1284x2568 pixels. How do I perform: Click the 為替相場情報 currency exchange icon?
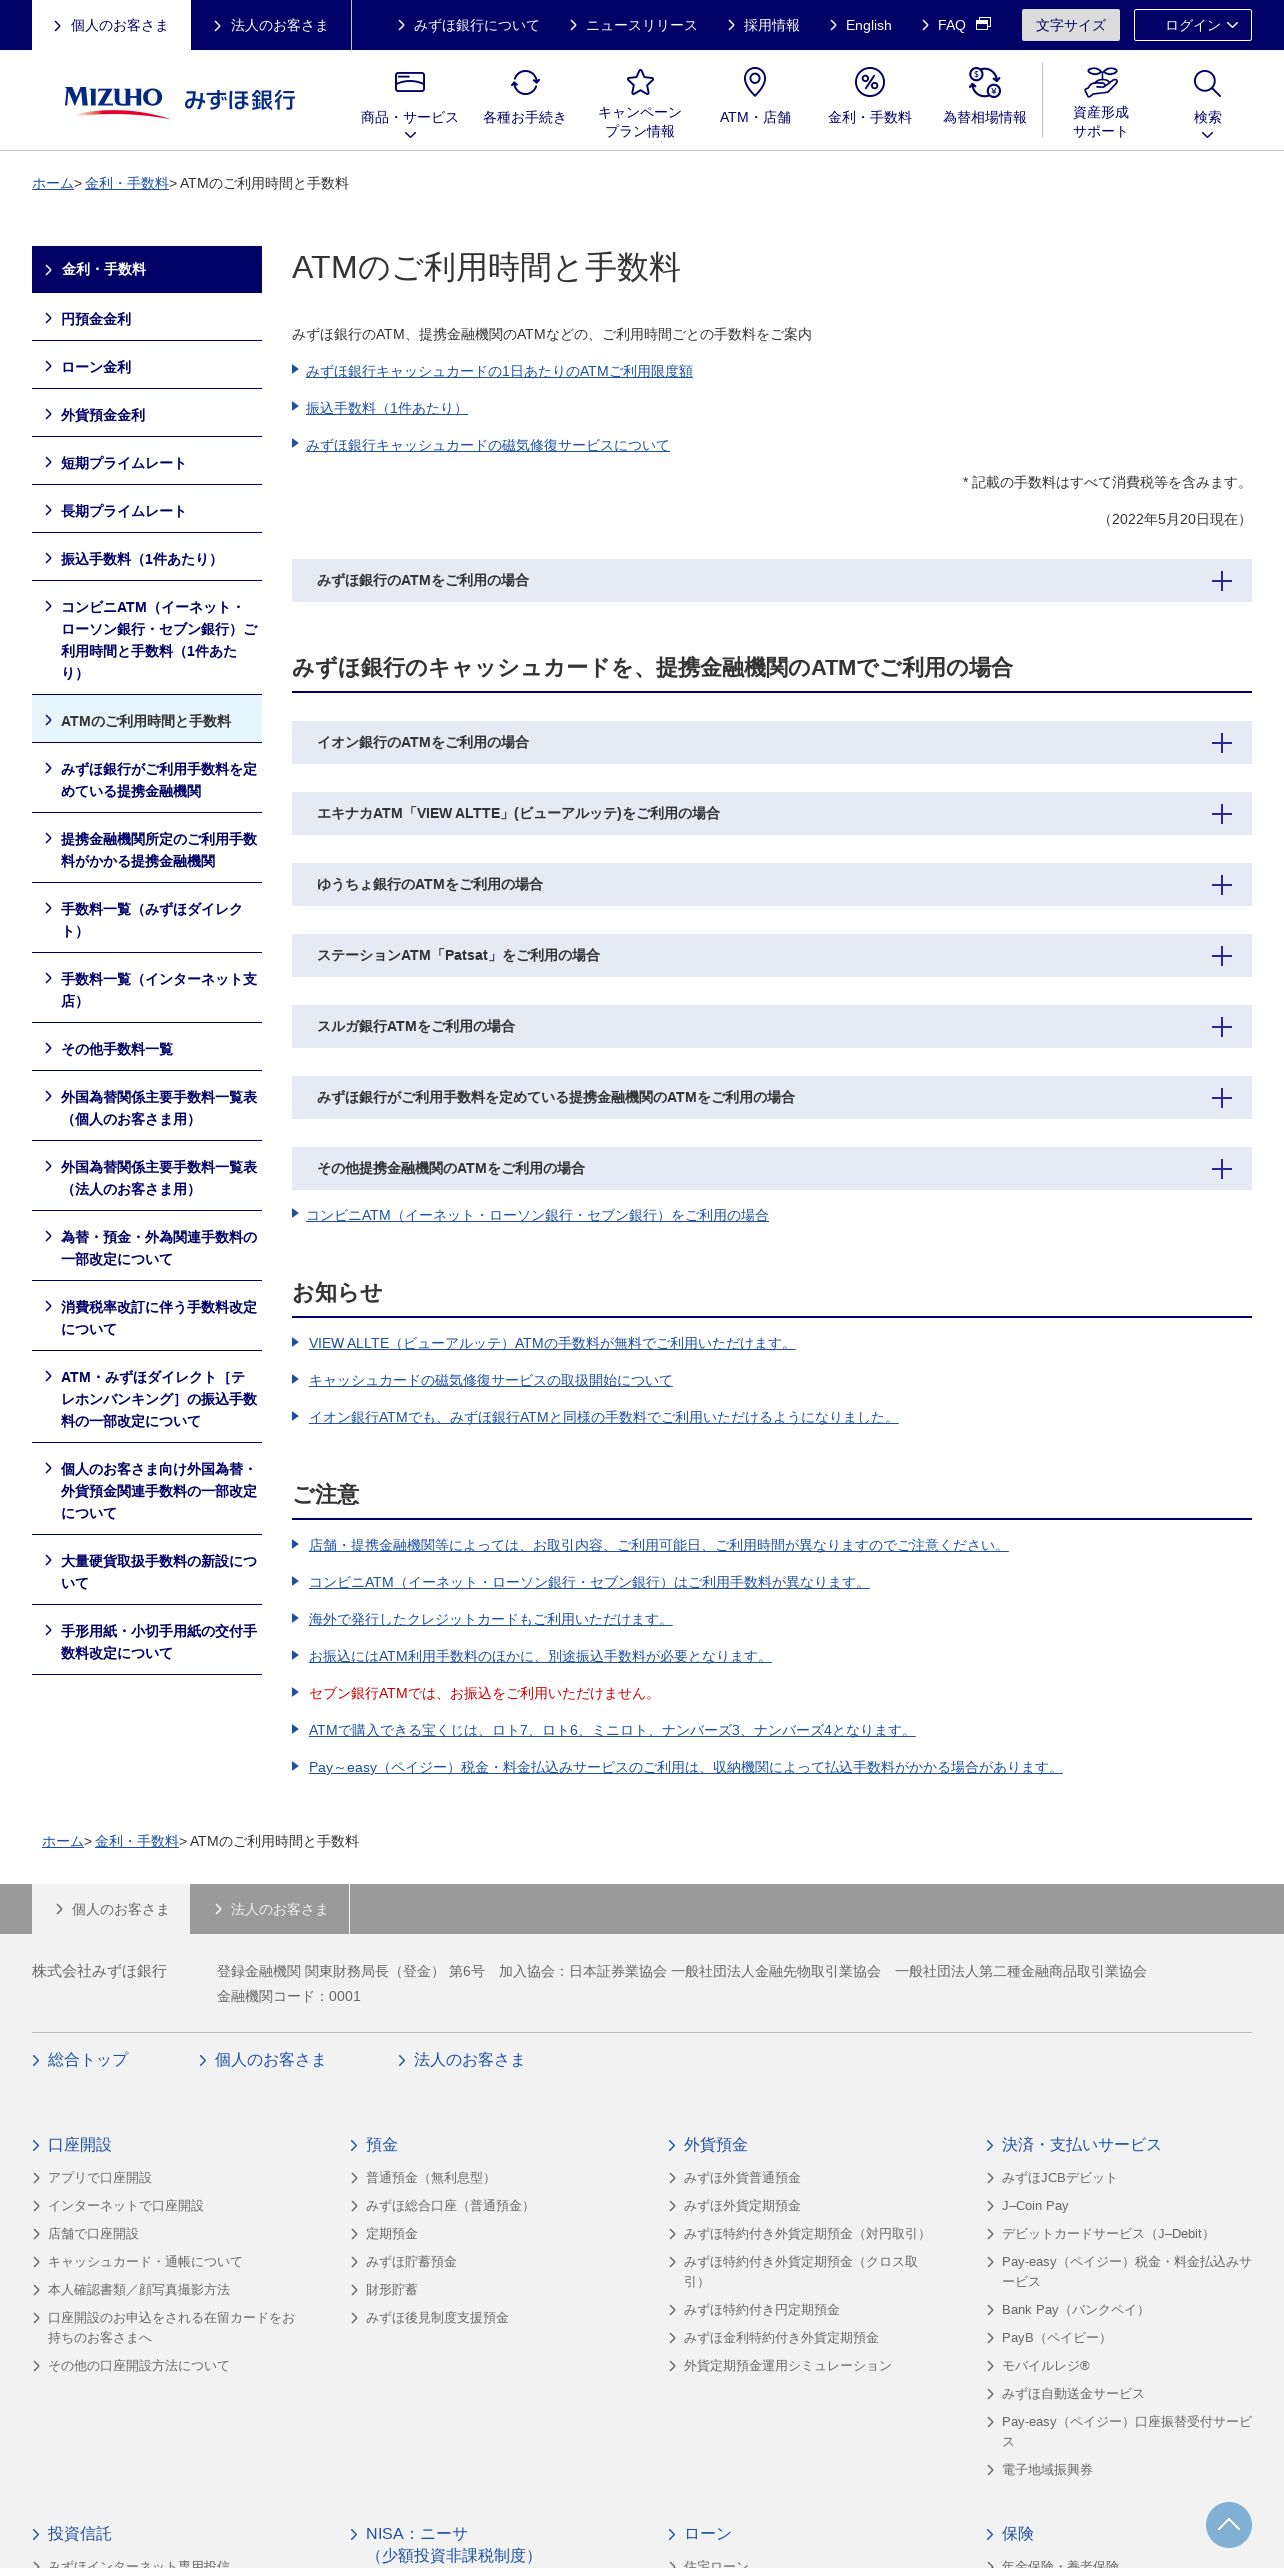tap(985, 82)
